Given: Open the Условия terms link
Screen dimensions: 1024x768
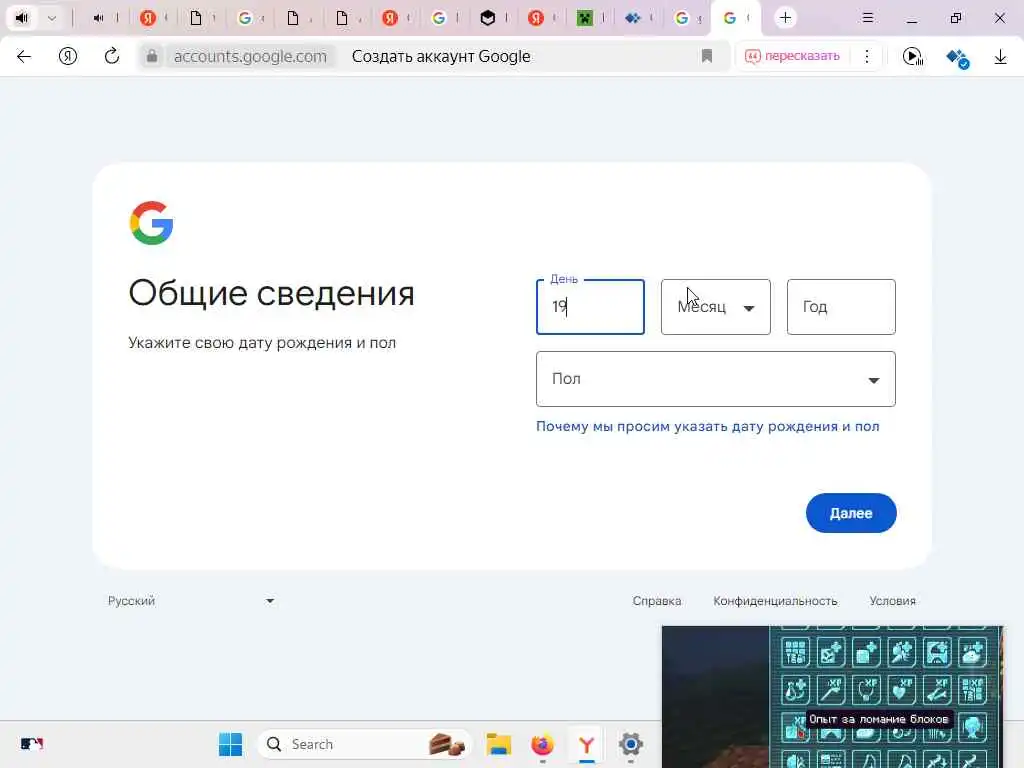Looking at the screenshot, I should coord(892,601).
